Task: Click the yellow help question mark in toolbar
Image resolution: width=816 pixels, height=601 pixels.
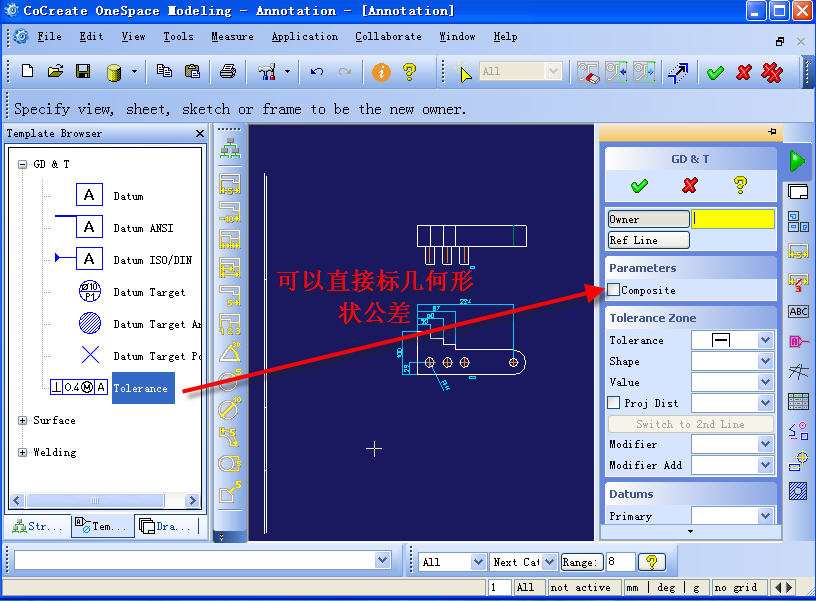Action: coord(410,71)
